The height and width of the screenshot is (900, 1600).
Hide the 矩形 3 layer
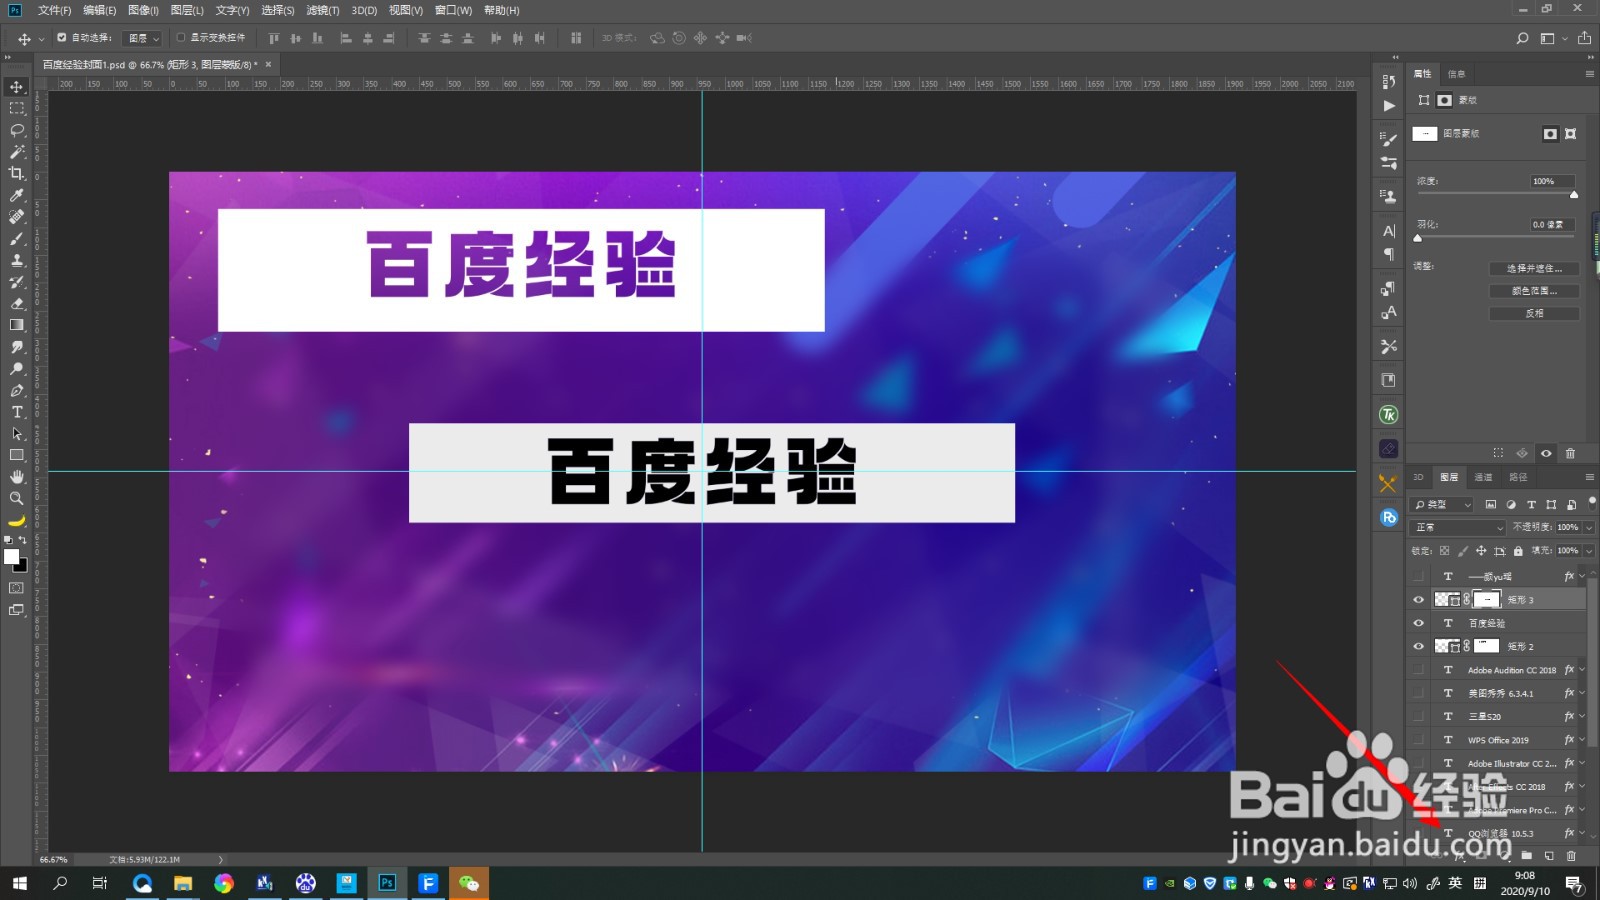pos(1418,600)
